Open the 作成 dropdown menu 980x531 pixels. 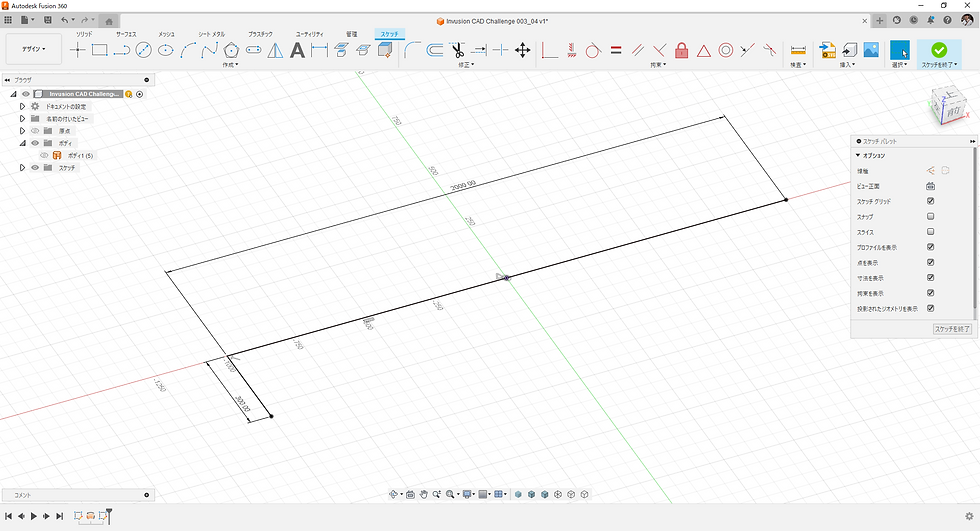[x=230, y=65]
